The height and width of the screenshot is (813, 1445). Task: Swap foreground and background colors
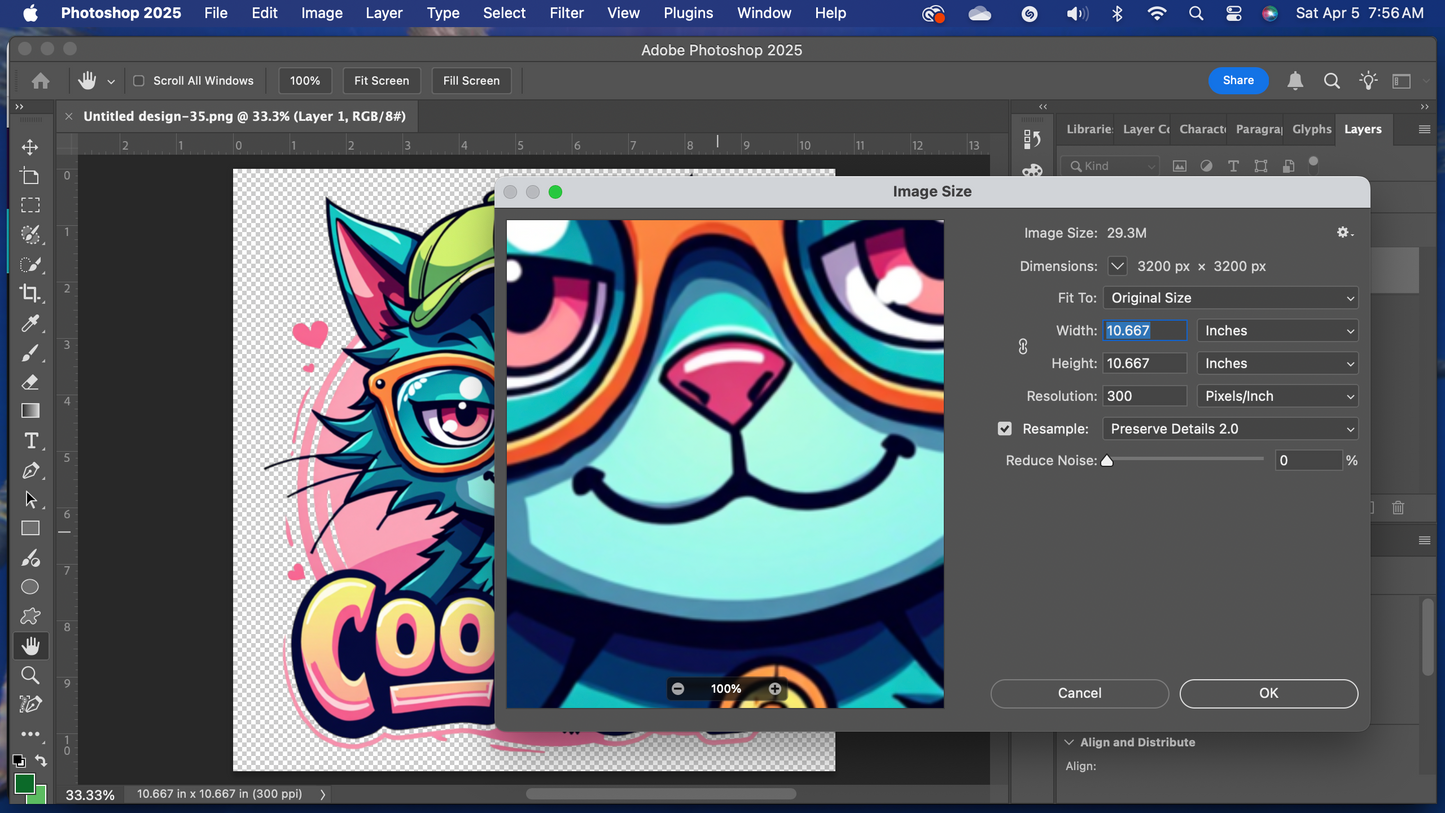(x=41, y=761)
